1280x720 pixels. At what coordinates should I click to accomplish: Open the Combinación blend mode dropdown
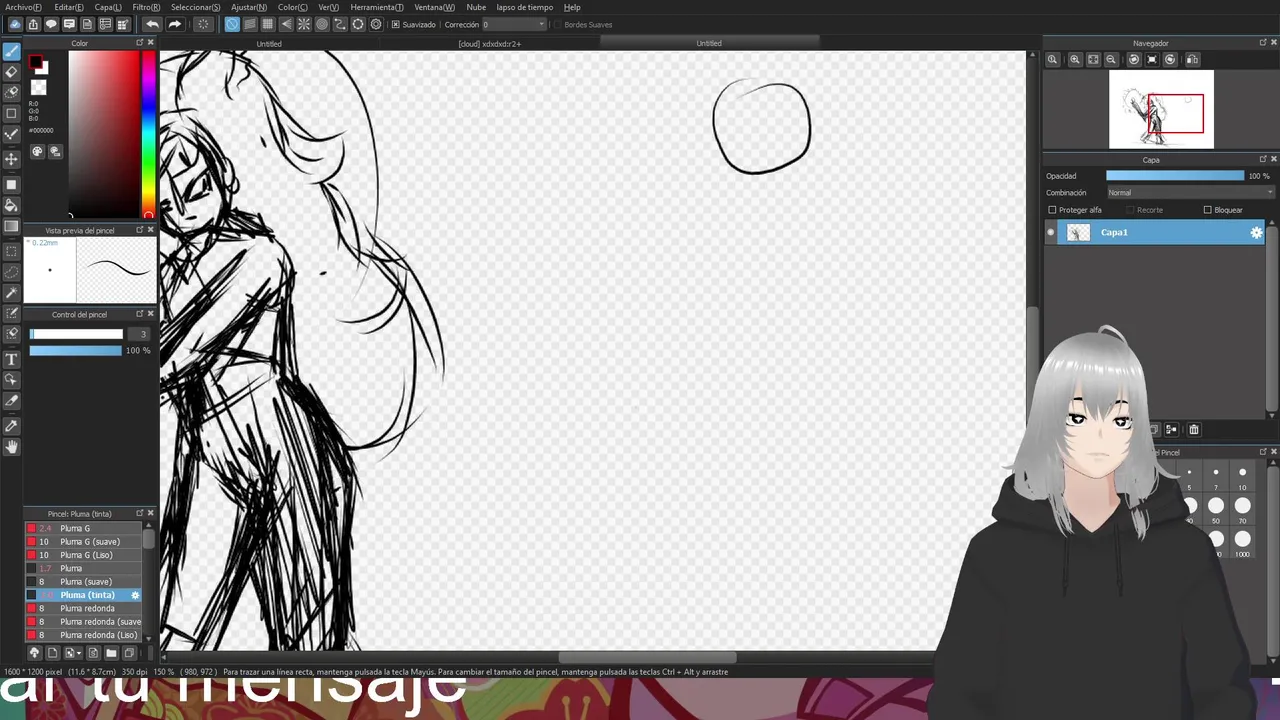tap(1190, 193)
